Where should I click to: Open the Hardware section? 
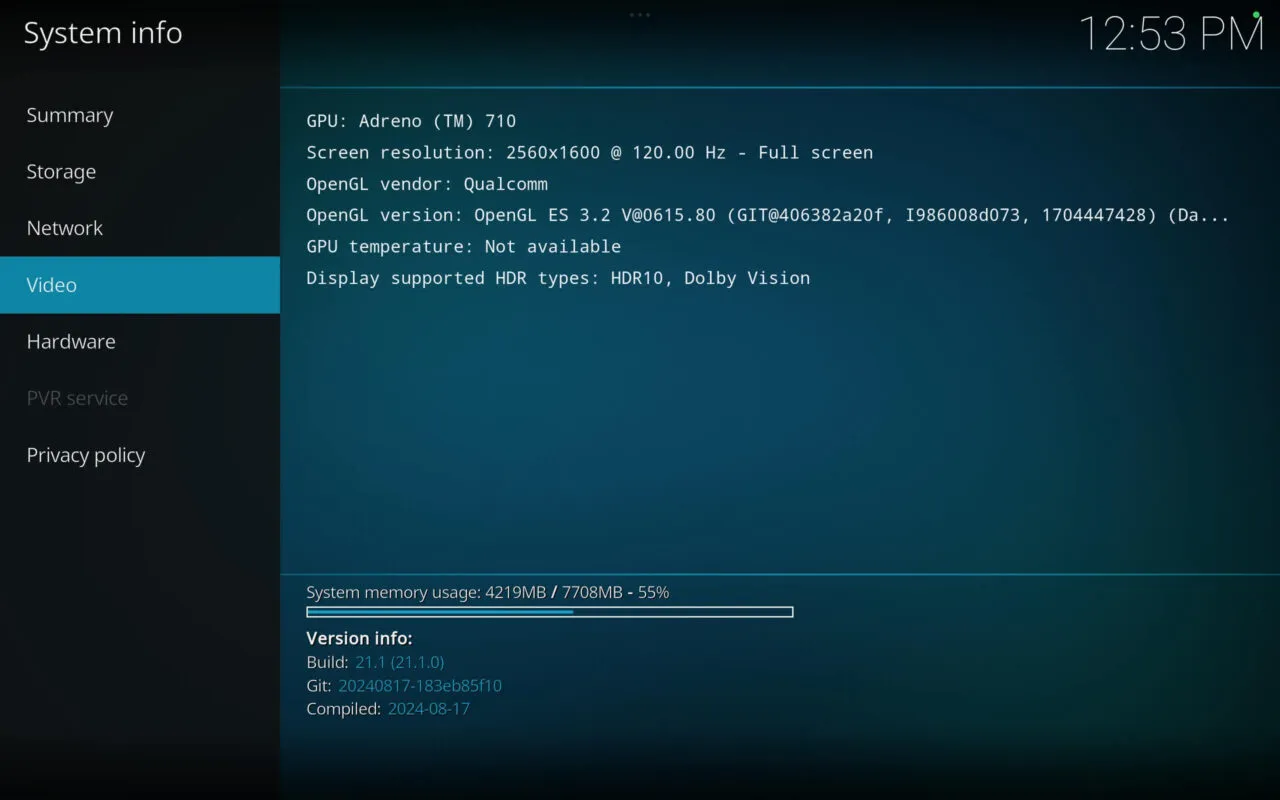coord(70,341)
